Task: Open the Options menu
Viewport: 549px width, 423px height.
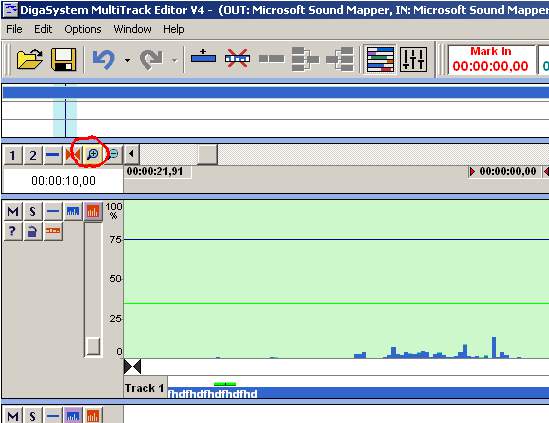Action: [83, 29]
